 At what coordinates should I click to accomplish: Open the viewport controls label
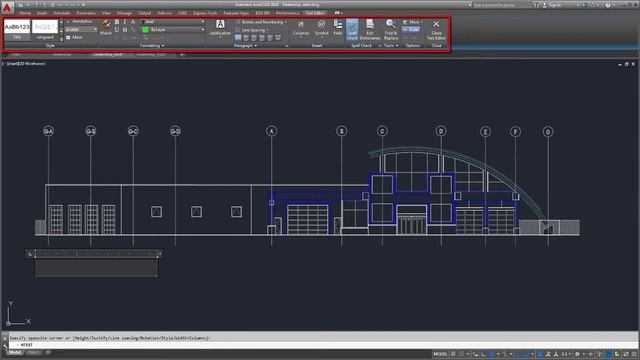25,64
